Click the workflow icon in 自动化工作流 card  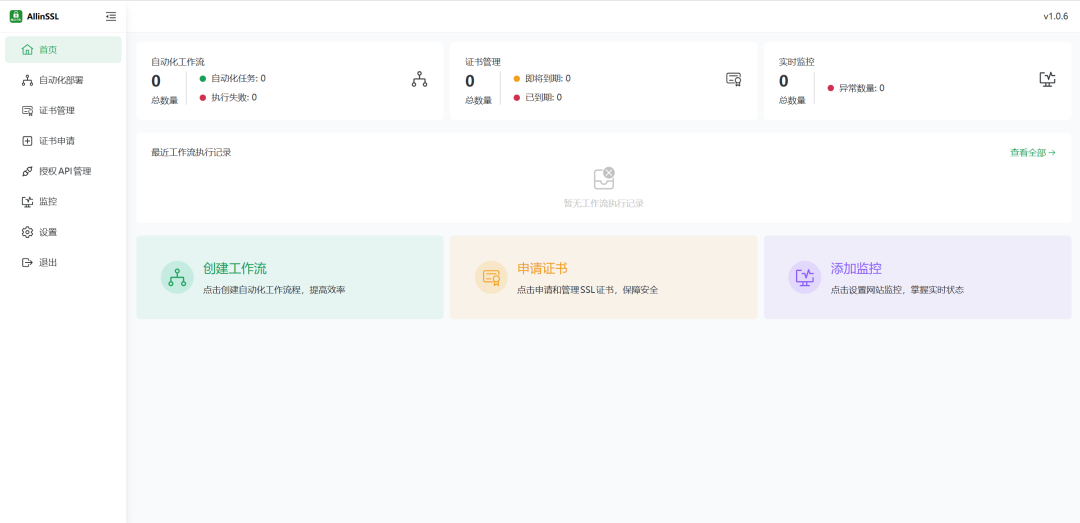tap(419, 79)
